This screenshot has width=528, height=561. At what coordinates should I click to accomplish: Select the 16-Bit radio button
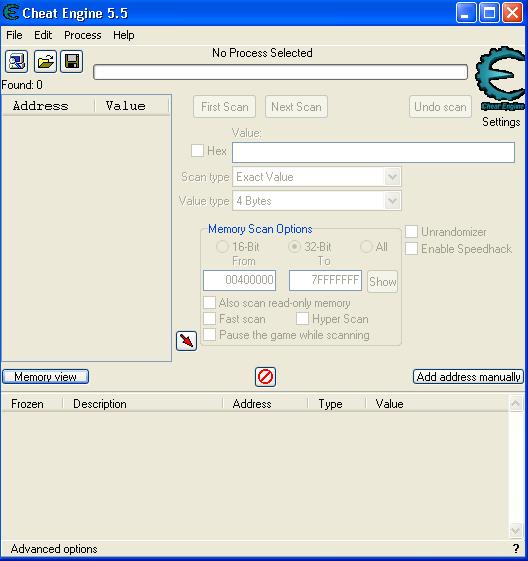coord(222,247)
